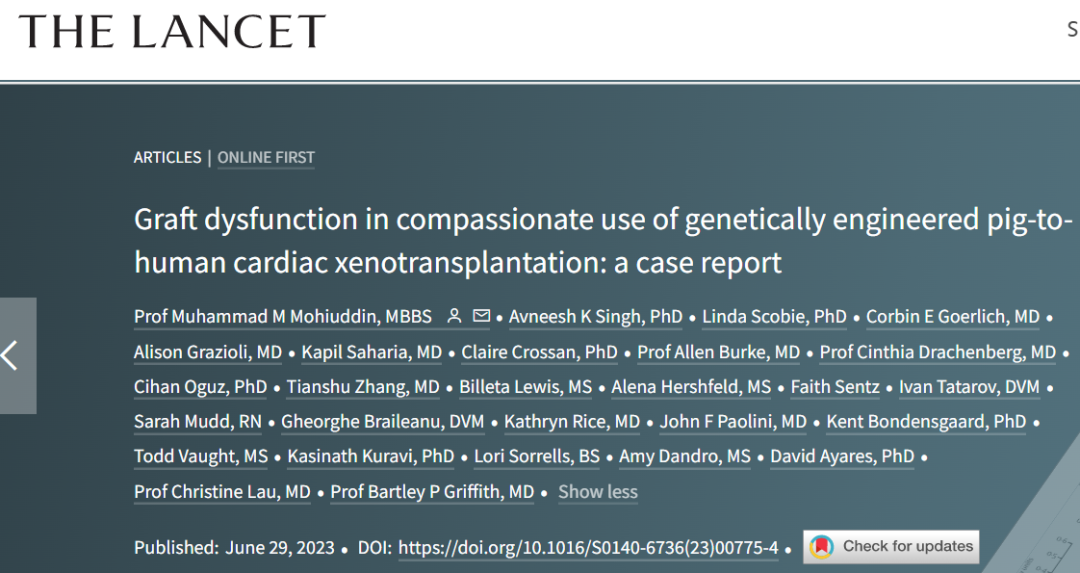This screenshot has width=1080, height=573.
Task: Click the Check for updates button
Action: pyautogui.click(x=891, y=547)
